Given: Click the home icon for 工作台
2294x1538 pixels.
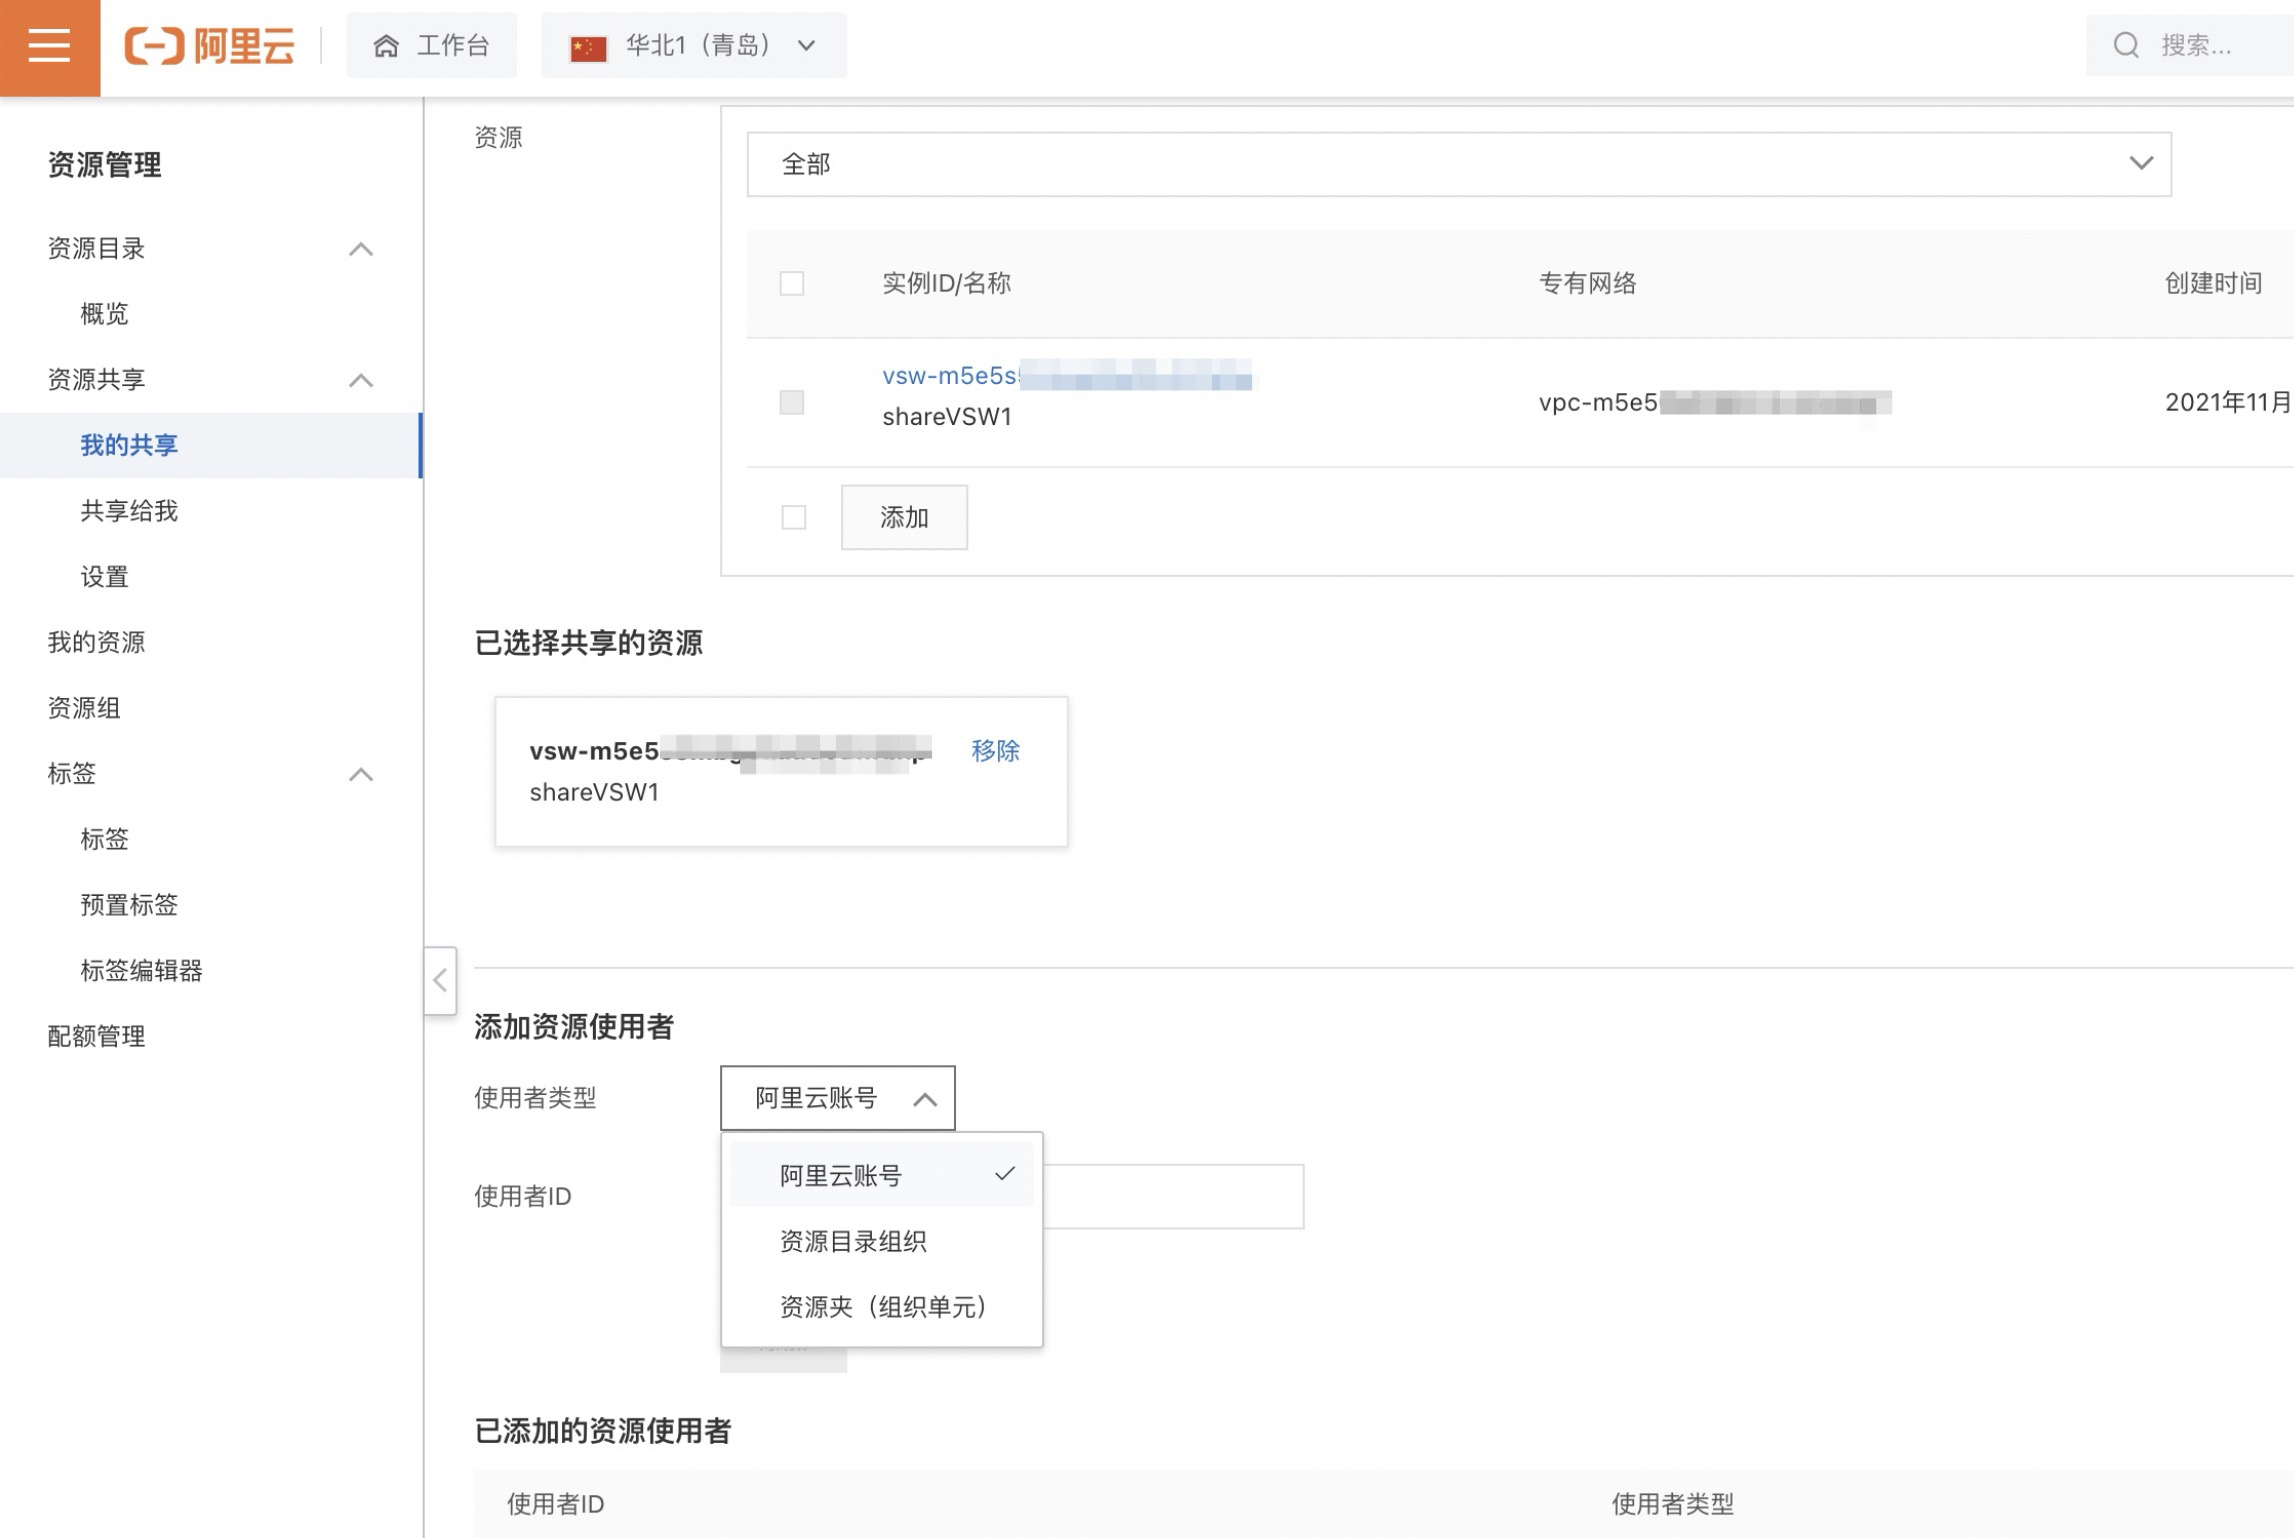Looking at the screenshot, I should (x=386, y=46).
